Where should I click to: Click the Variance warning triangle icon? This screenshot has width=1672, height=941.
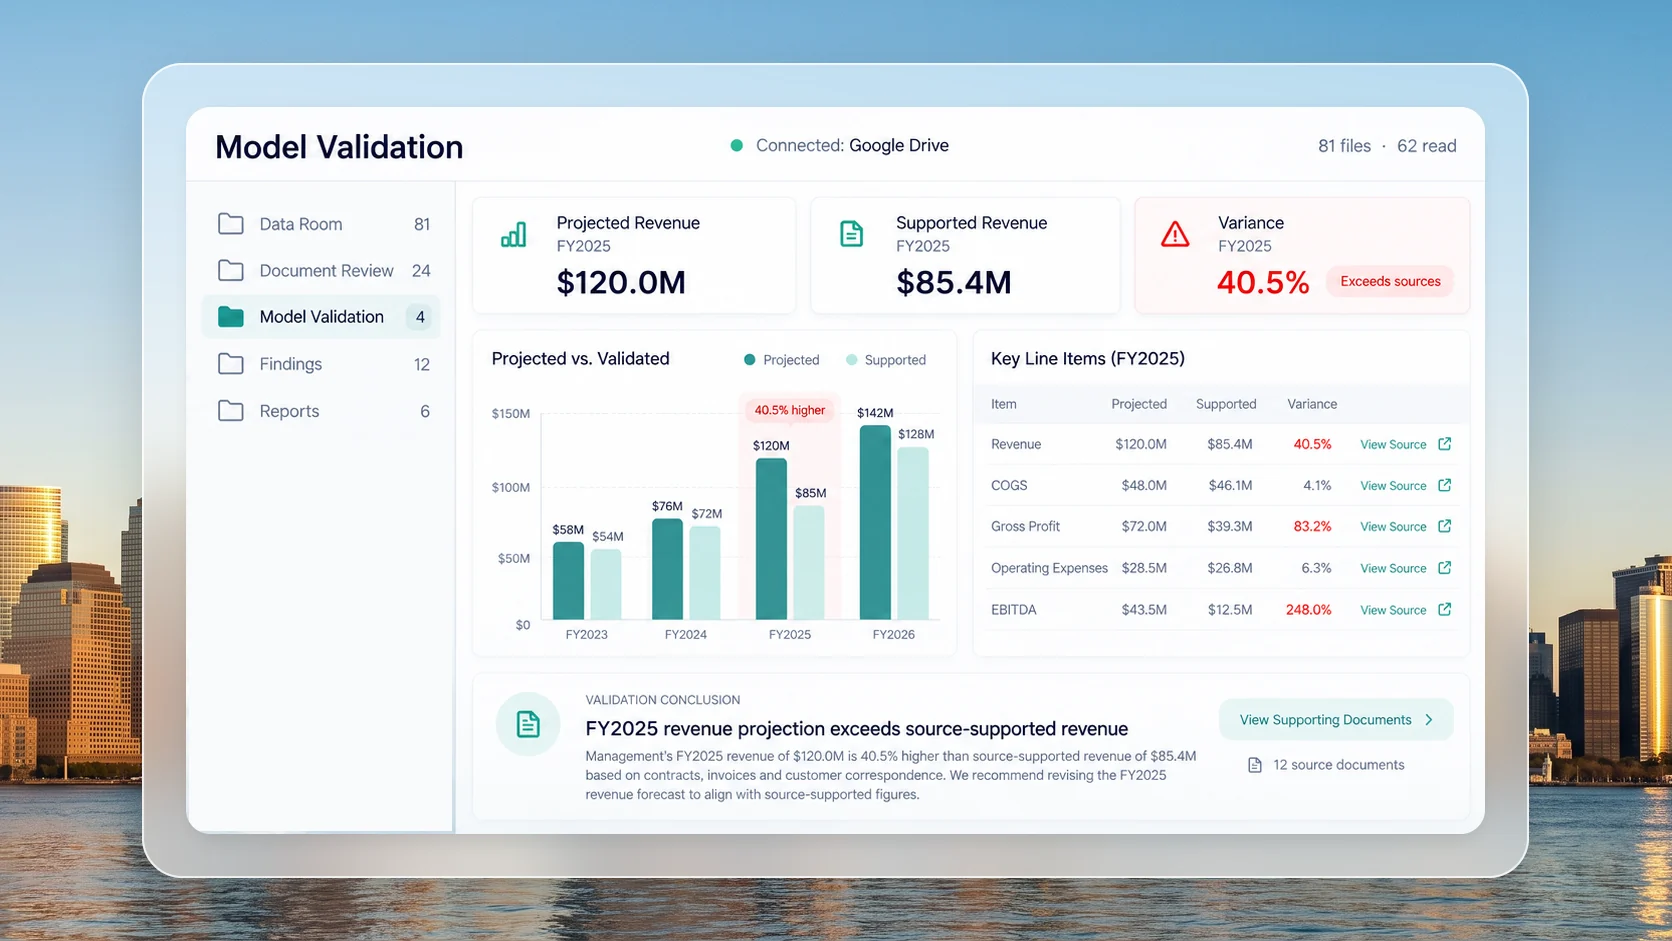1175,235
